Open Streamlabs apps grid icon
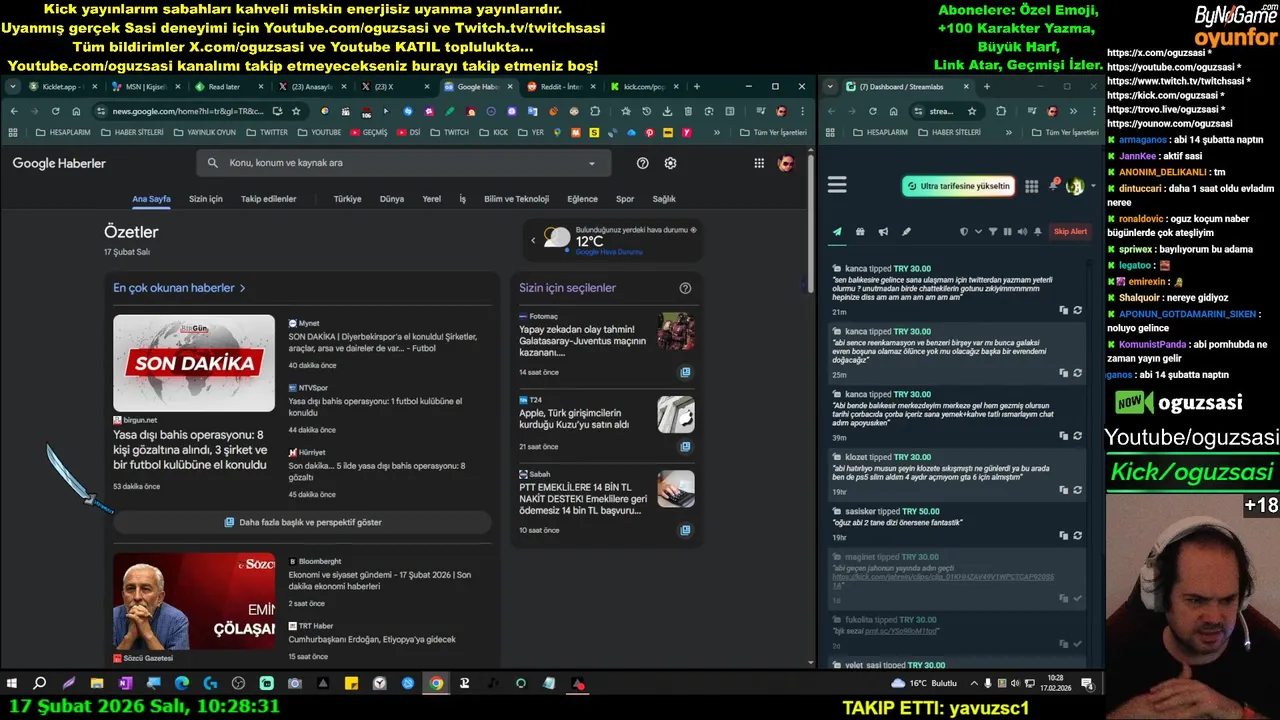Viewport: 1280px width, 720px height. click(x=1031, y=186)
